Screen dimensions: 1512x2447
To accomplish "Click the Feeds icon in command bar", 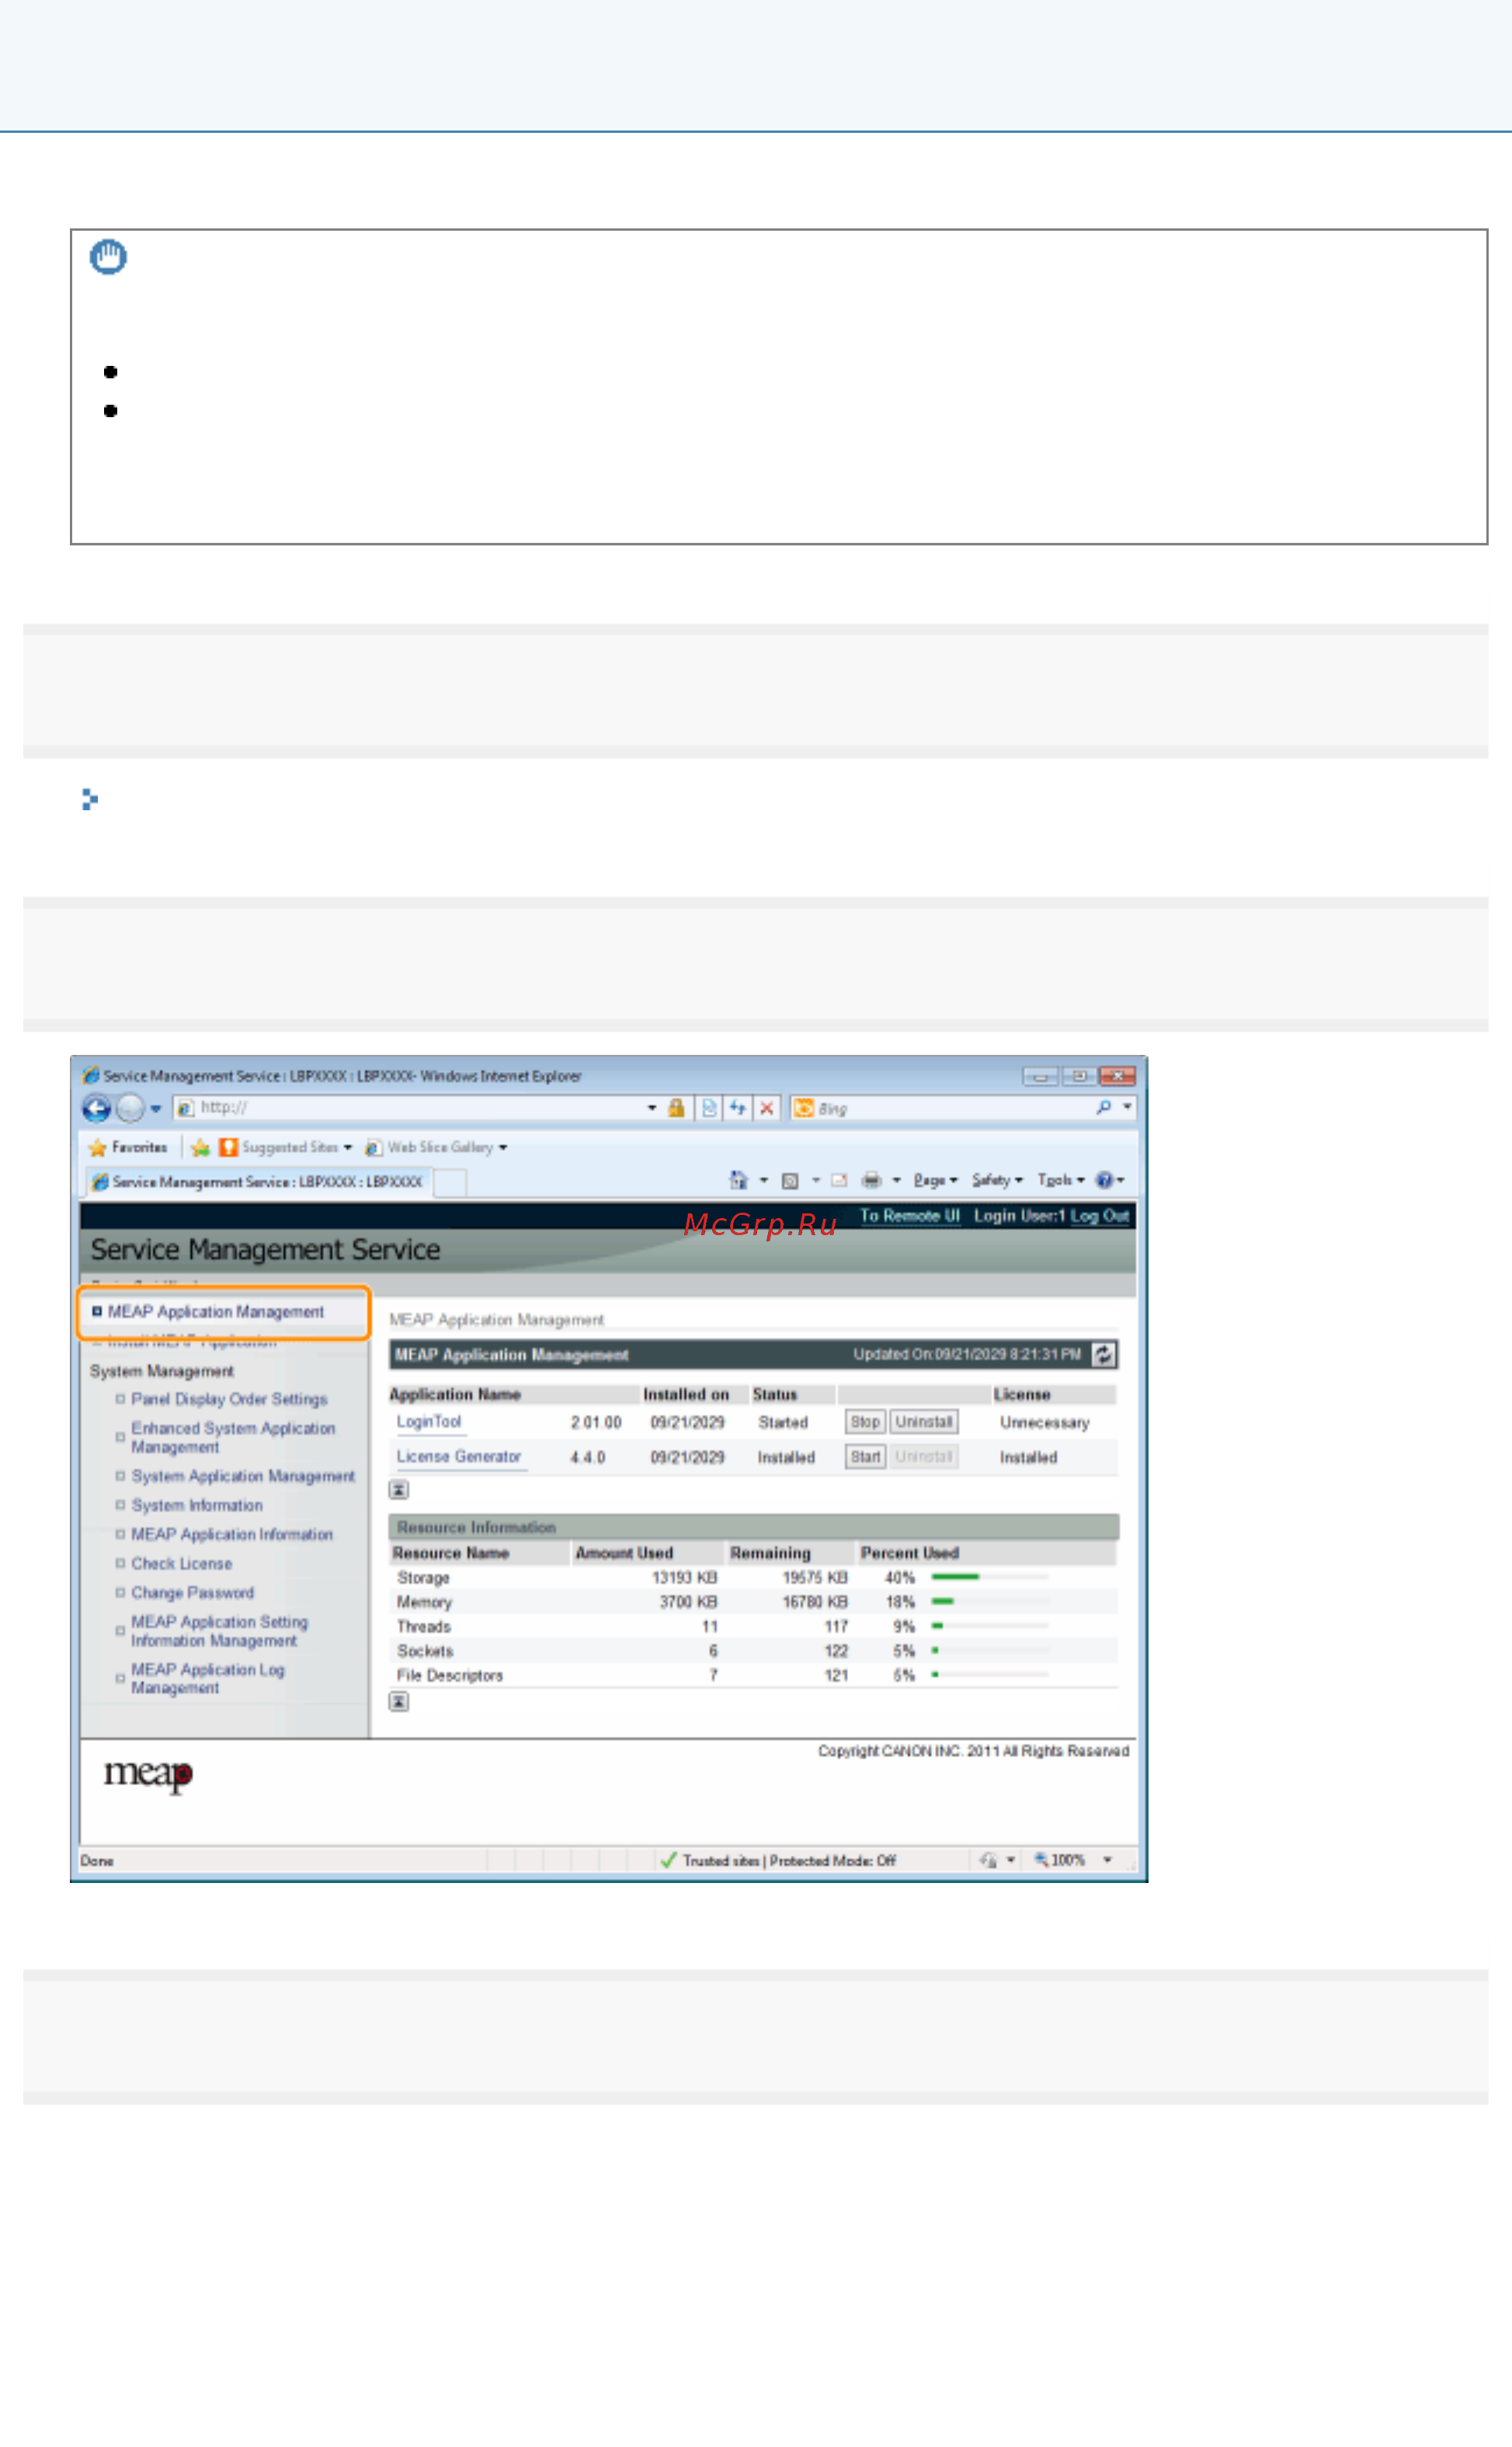I will (790, 1181).
